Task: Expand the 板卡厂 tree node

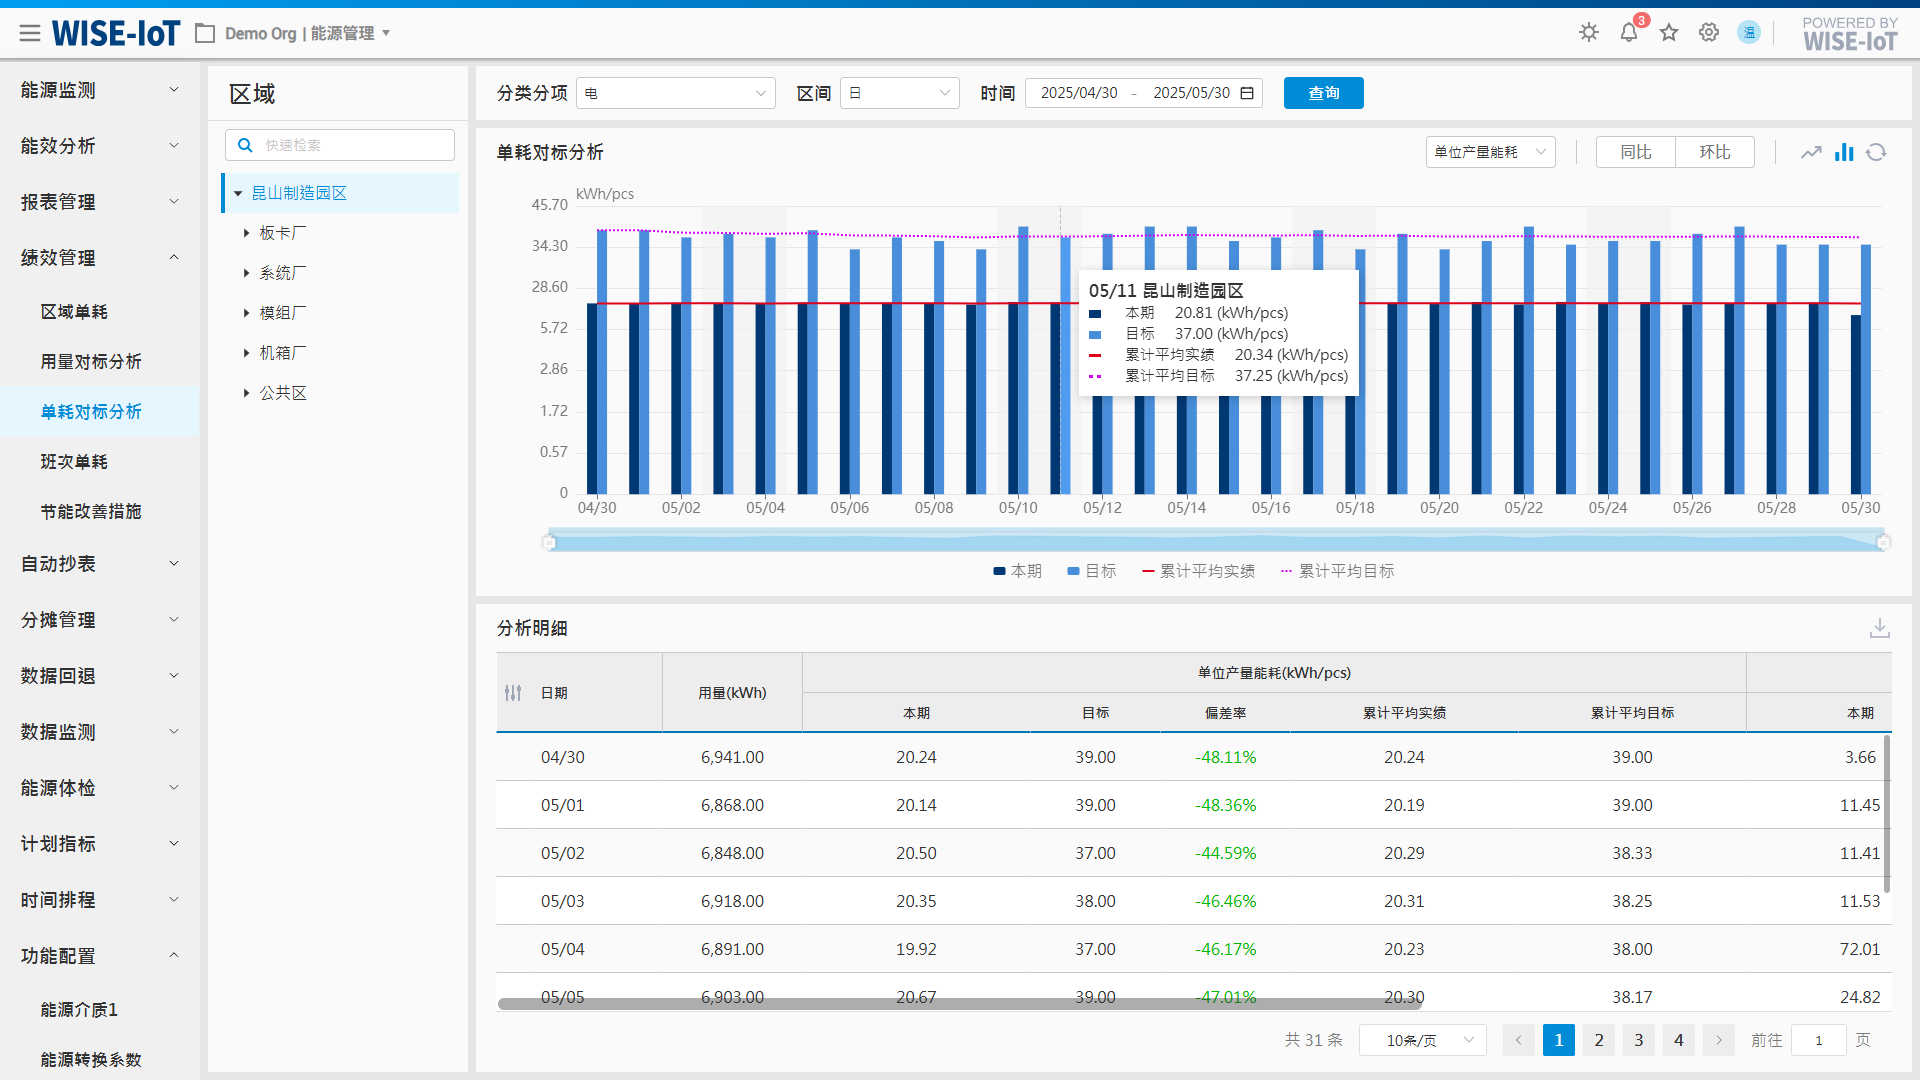Action: tap(246, 233)
